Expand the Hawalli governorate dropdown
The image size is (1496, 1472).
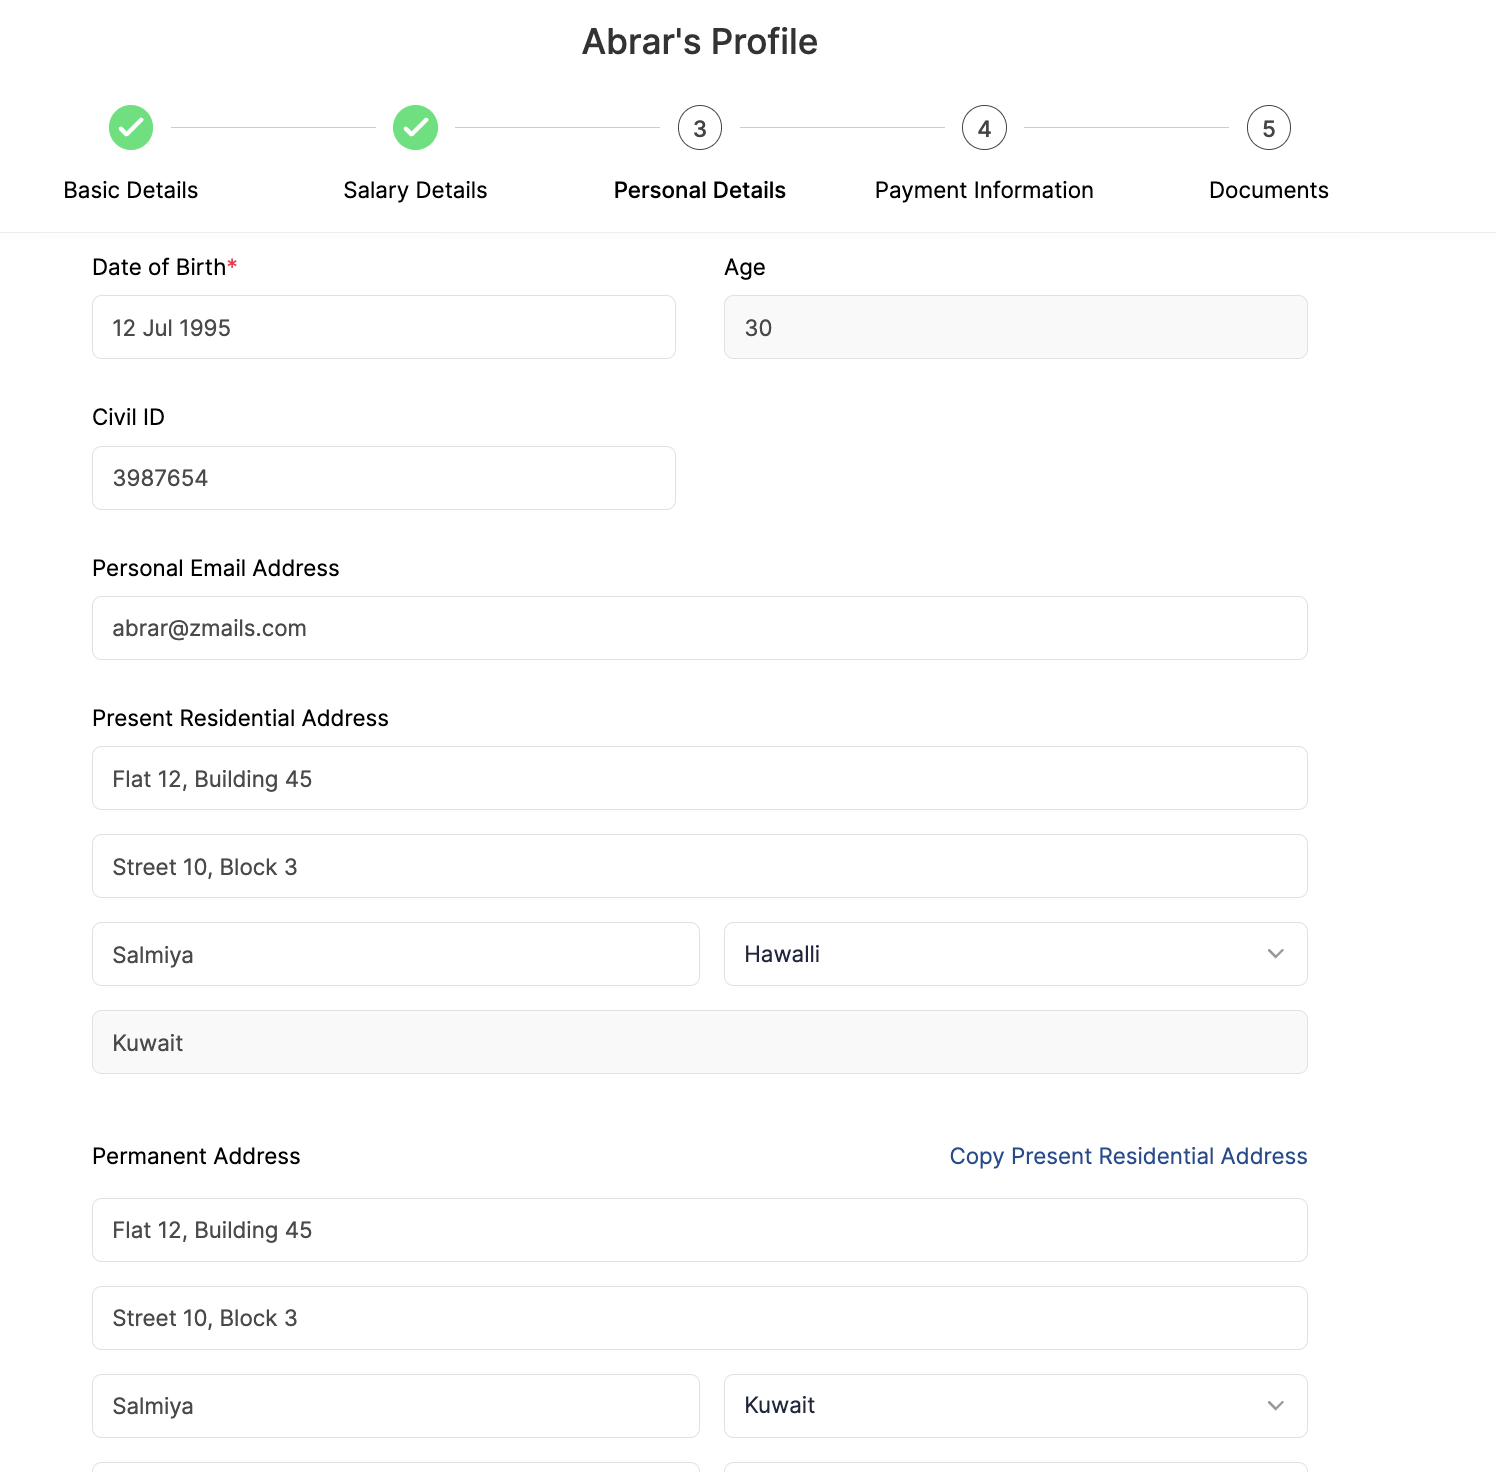point(1015,954)
